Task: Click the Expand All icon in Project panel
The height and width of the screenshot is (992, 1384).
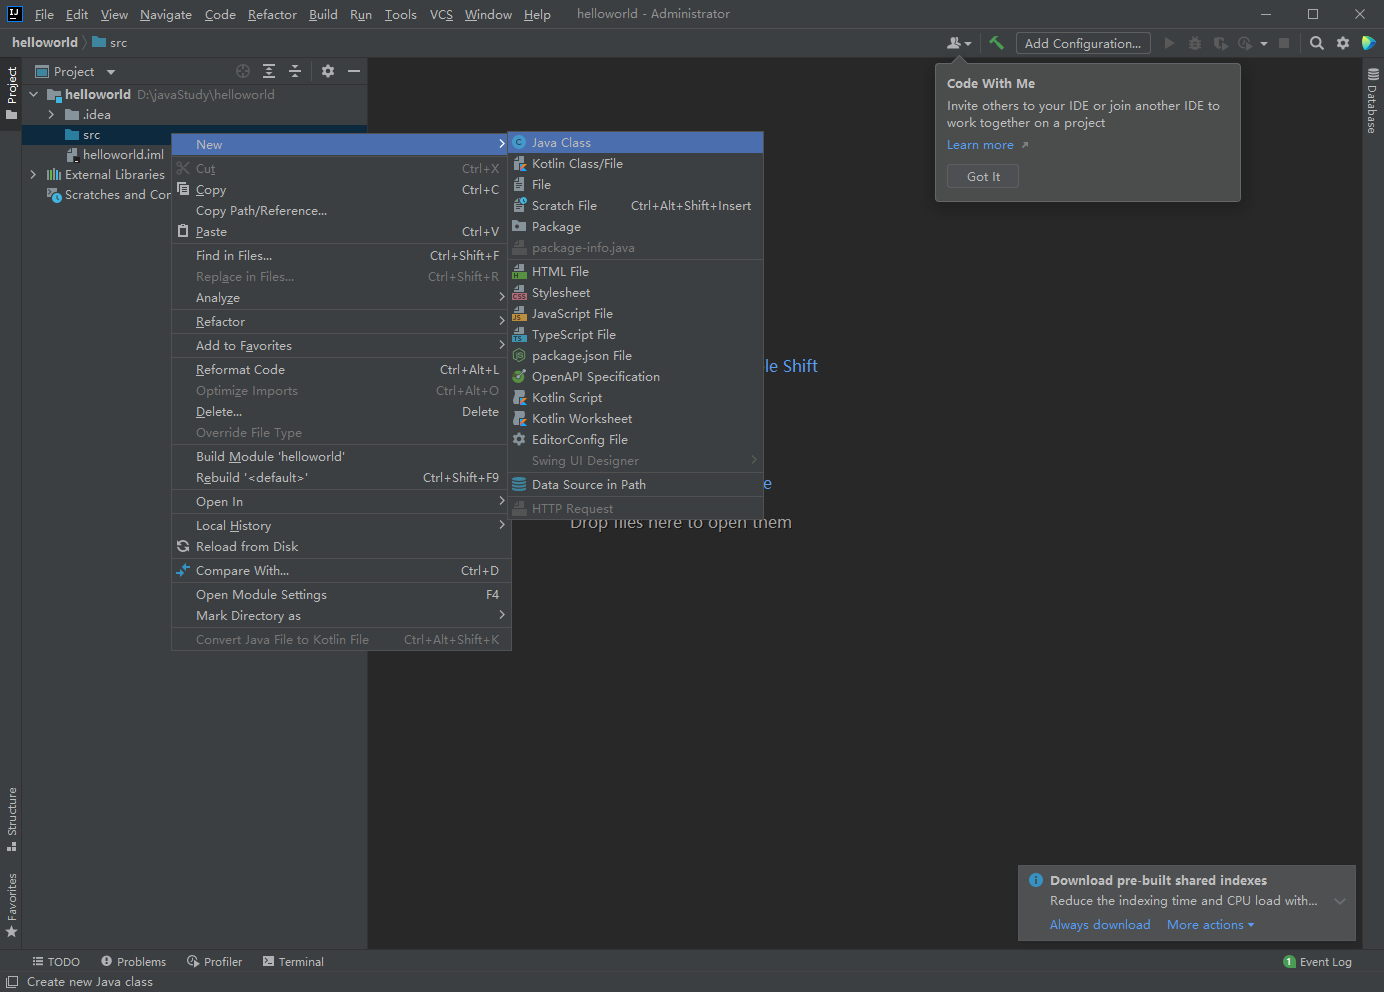Action: click(269, 71)
